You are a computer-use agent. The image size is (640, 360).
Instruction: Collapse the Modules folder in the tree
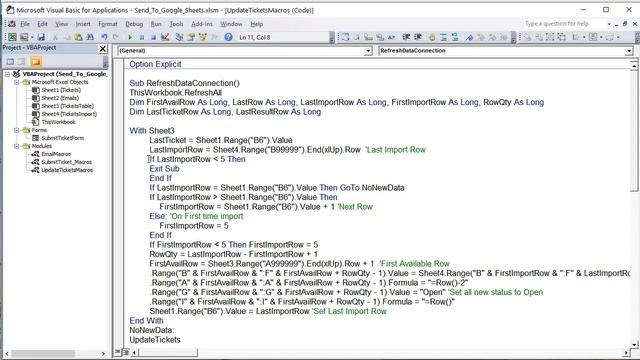17,146
